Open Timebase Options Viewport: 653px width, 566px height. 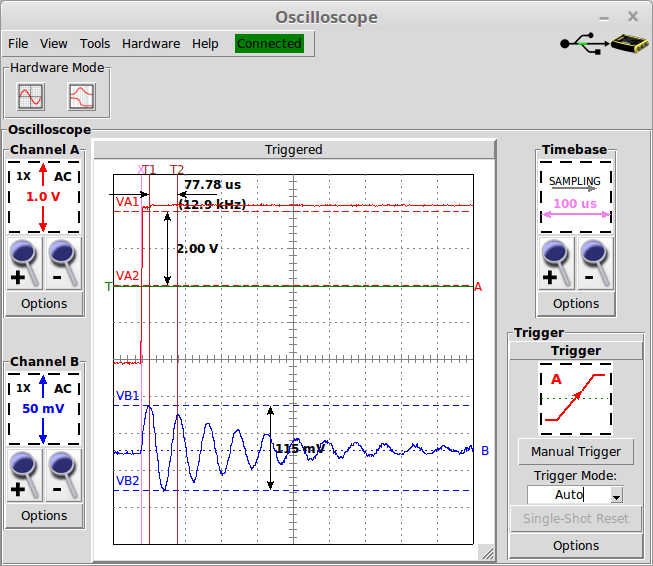click(576, 304)
